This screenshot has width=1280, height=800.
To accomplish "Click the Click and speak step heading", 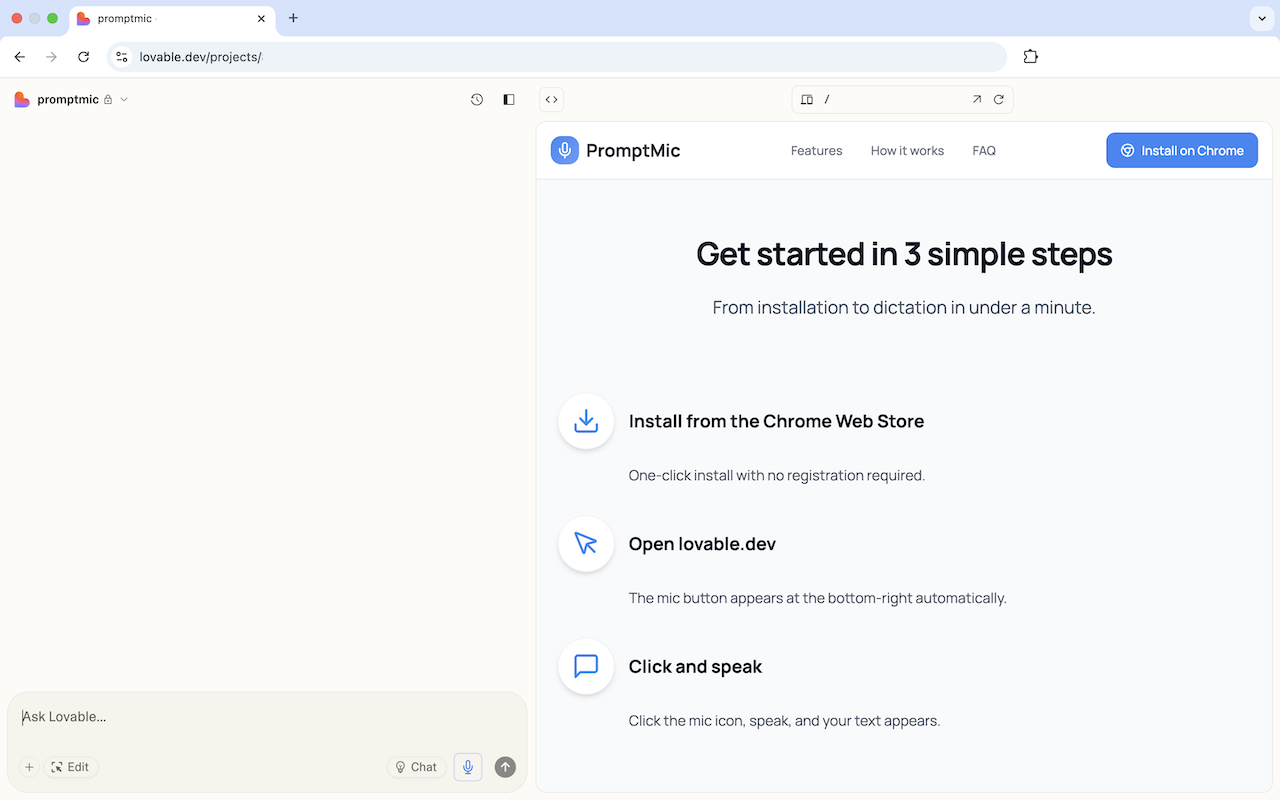I will (695, 667).
